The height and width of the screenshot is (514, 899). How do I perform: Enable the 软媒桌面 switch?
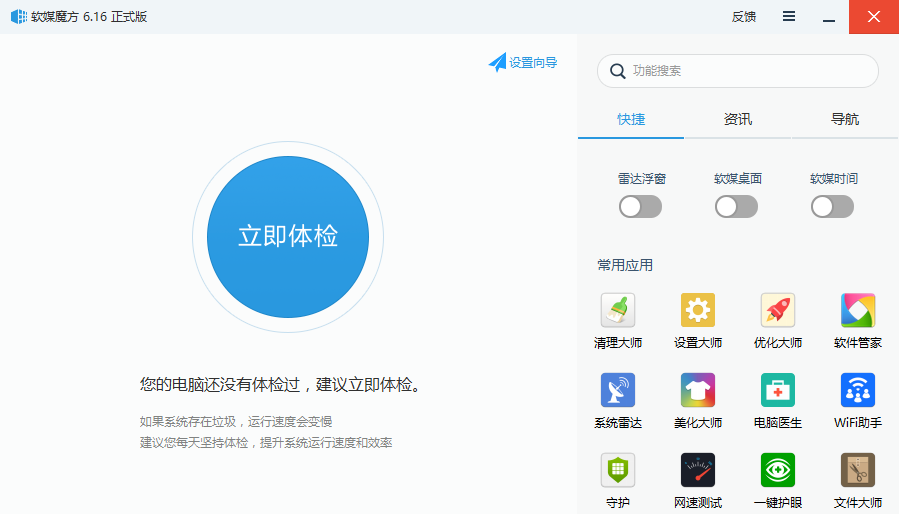(x=736, y=207)
